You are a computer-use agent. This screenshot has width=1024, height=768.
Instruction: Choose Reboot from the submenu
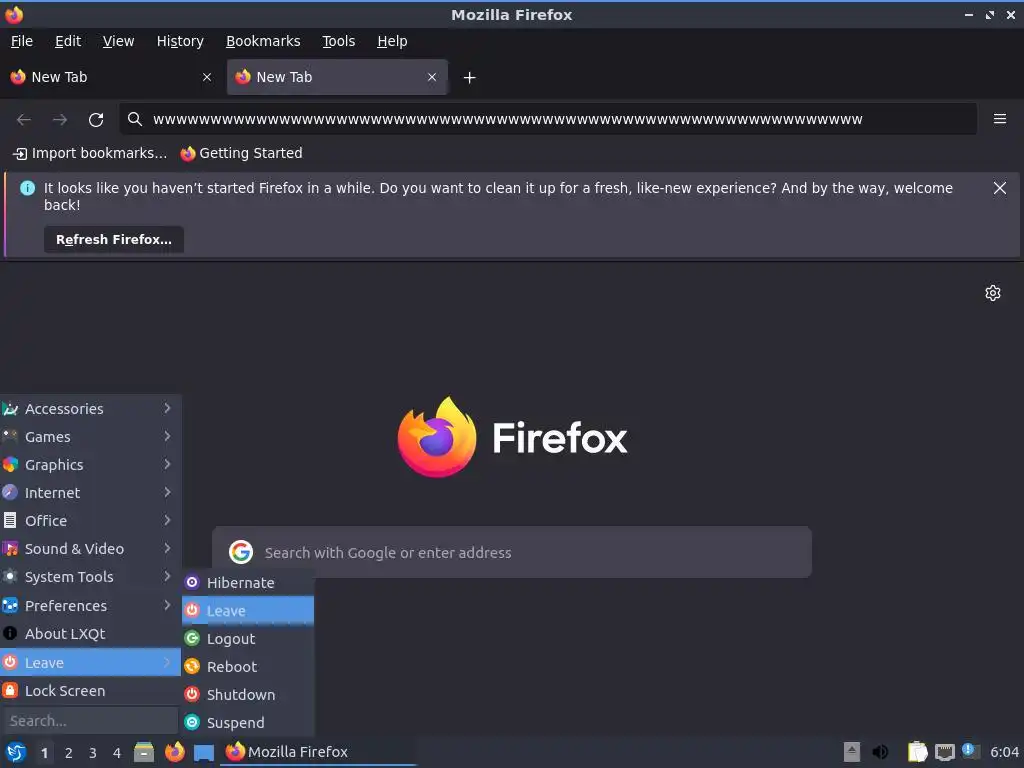click(x=248, y=667)
